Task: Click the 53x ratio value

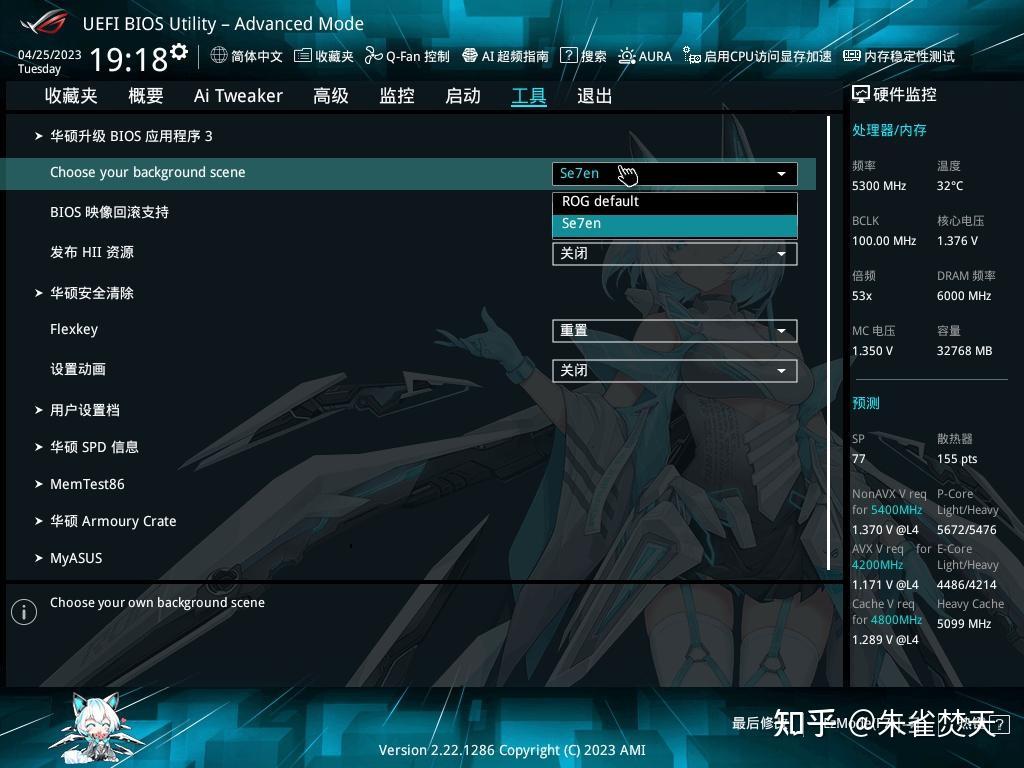Action: click(862, 296)
